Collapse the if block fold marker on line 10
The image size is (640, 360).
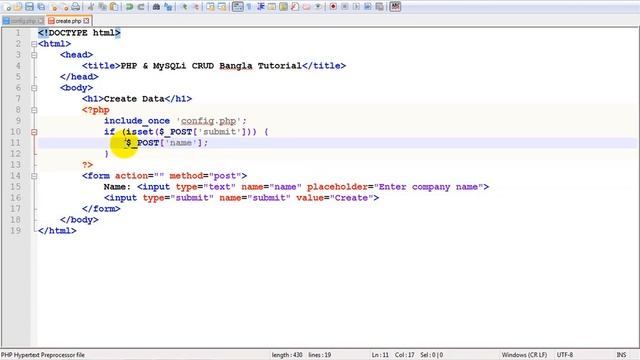[x=34, y=132]
